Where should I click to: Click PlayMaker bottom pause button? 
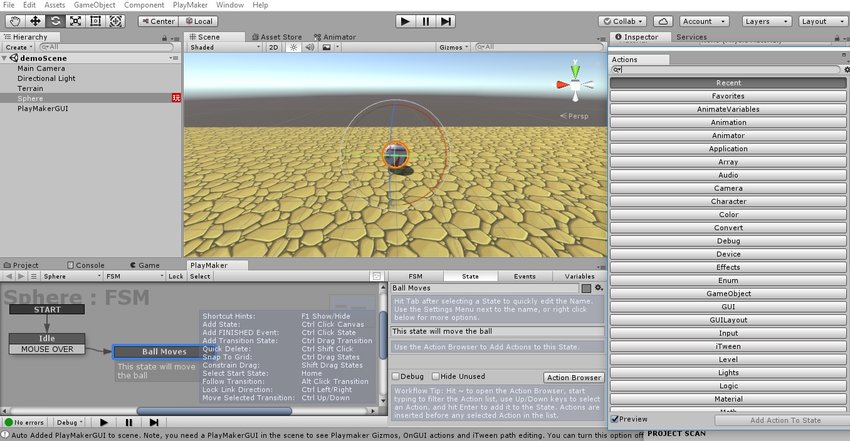pyautogui.click(x=128, y=422)
